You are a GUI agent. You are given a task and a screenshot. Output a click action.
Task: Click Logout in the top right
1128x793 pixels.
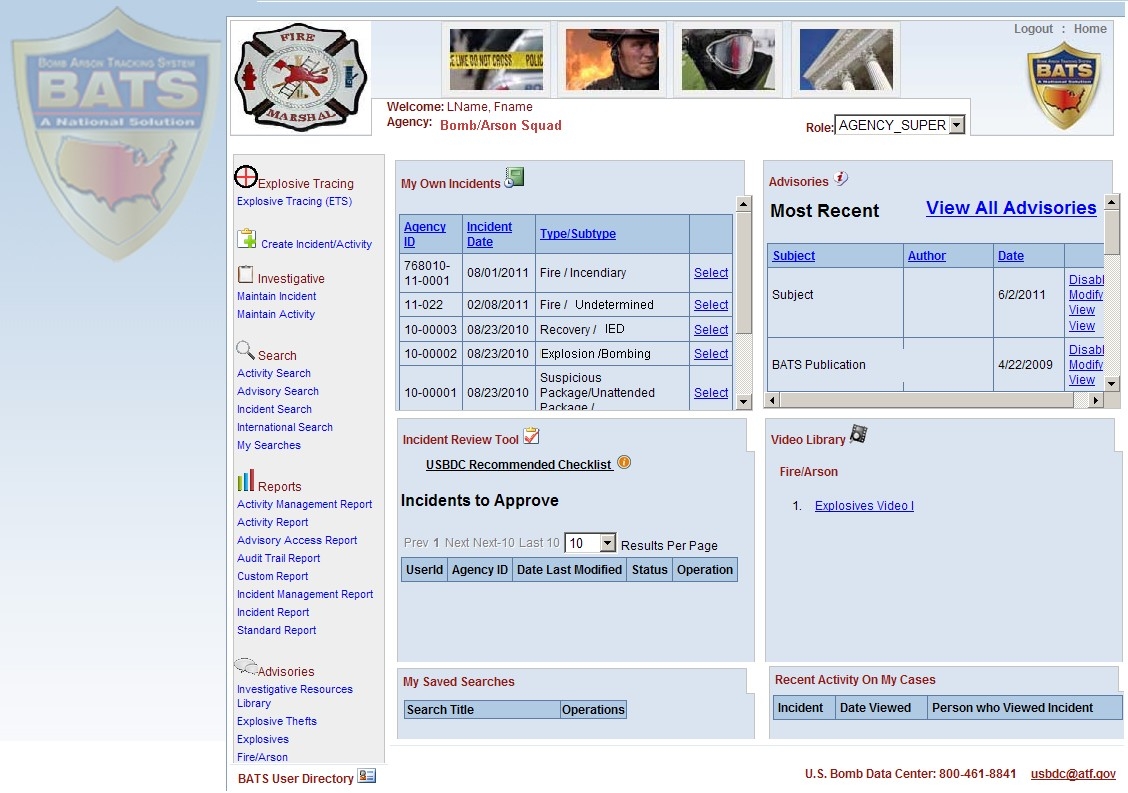(x=1033, y=29)
